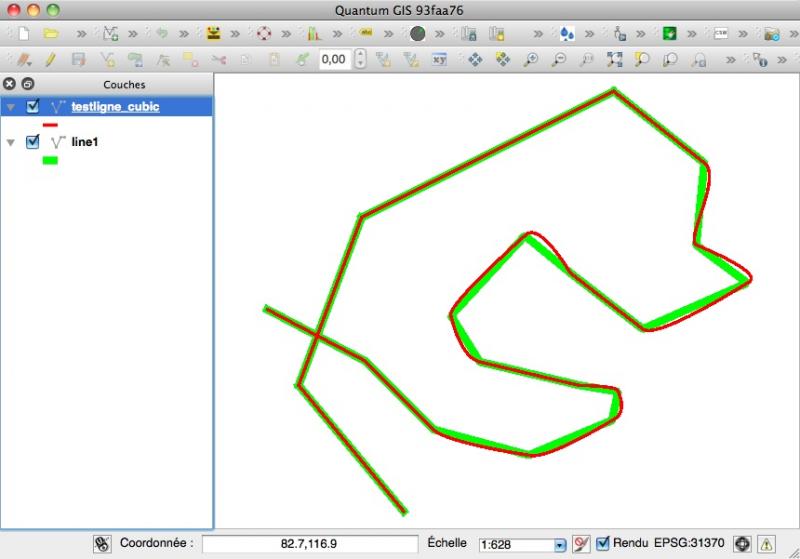Collapse the line1 layer legend
The width and height of the screenshot is (800, 559).
tap(11, 142)
